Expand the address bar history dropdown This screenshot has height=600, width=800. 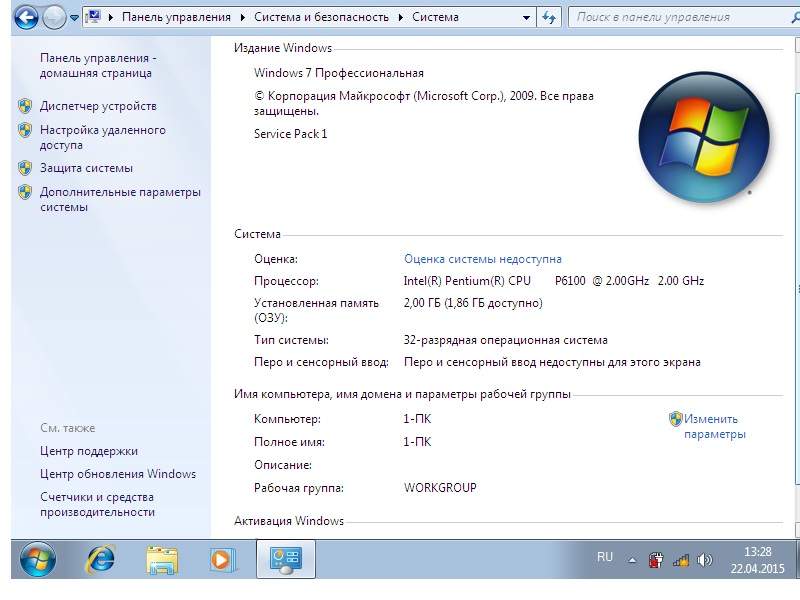point(525,17)
